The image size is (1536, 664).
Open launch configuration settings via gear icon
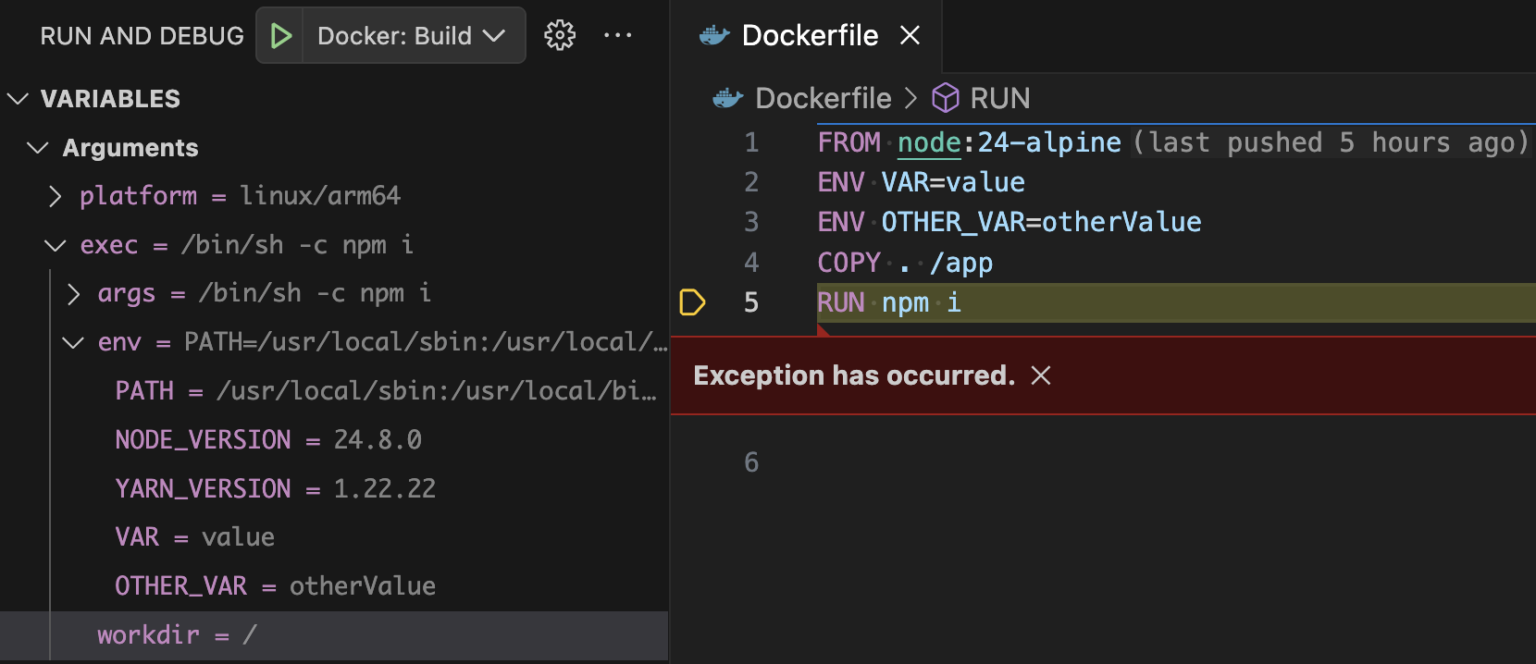[x=560, y=35]
